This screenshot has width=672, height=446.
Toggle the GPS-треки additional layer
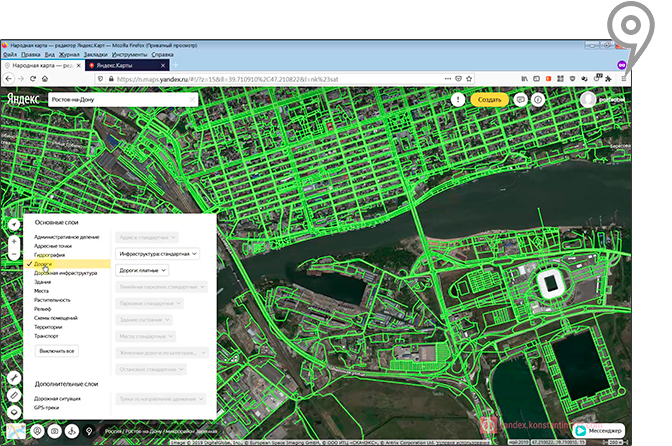pos(46,407)
